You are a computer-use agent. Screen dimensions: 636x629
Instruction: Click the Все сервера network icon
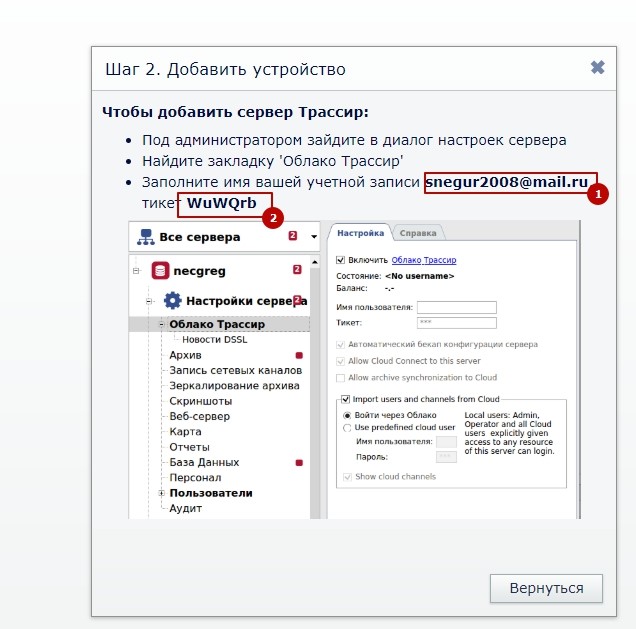[x=146, y=237]
